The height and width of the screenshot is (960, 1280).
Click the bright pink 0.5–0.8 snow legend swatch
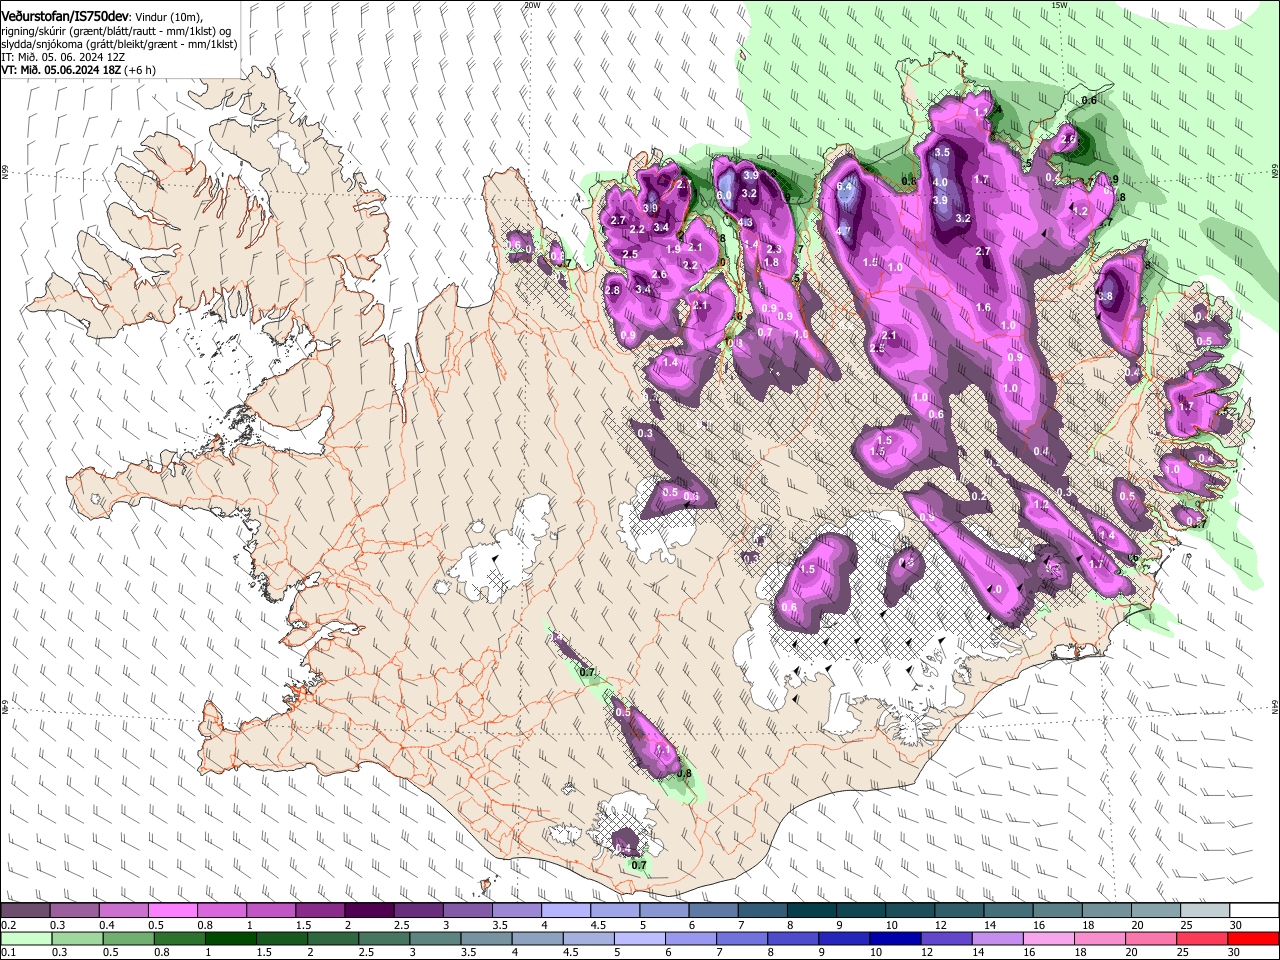tap(172, 910)
